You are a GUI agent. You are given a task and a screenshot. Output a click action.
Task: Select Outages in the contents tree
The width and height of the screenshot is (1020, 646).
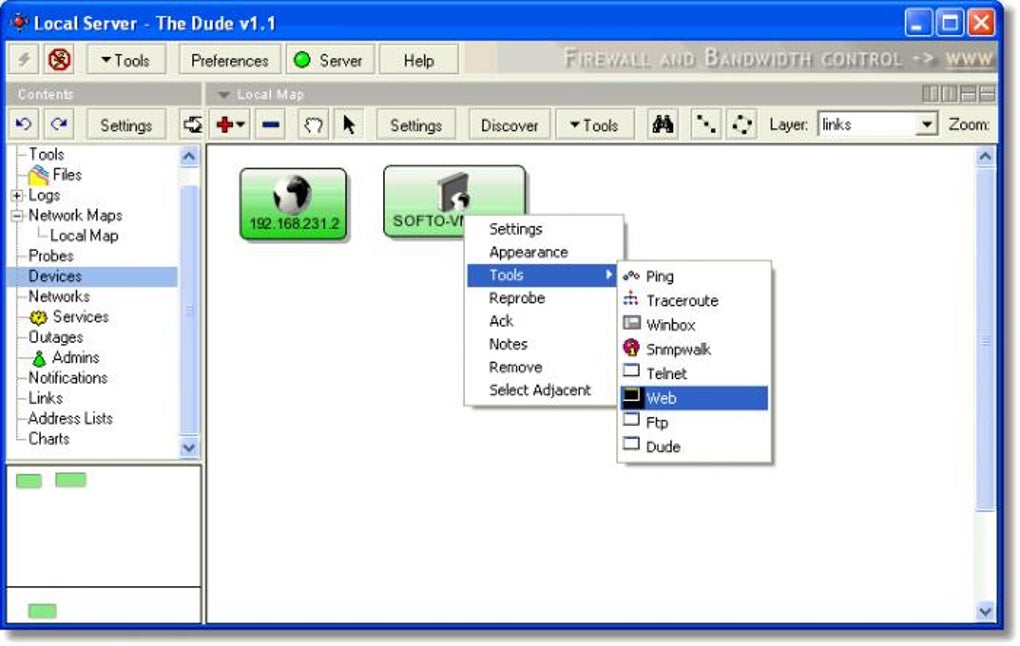click(x=55, y=338)
